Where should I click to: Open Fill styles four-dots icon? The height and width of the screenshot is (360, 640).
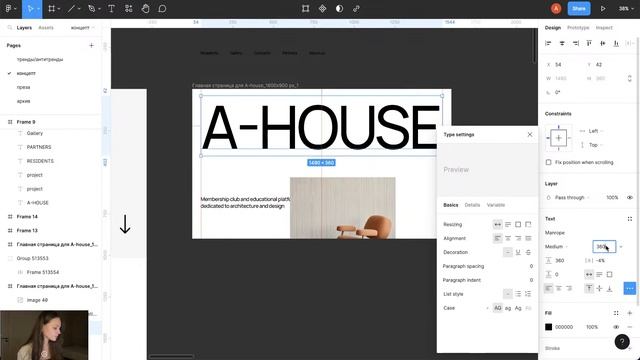pos(616,313)
